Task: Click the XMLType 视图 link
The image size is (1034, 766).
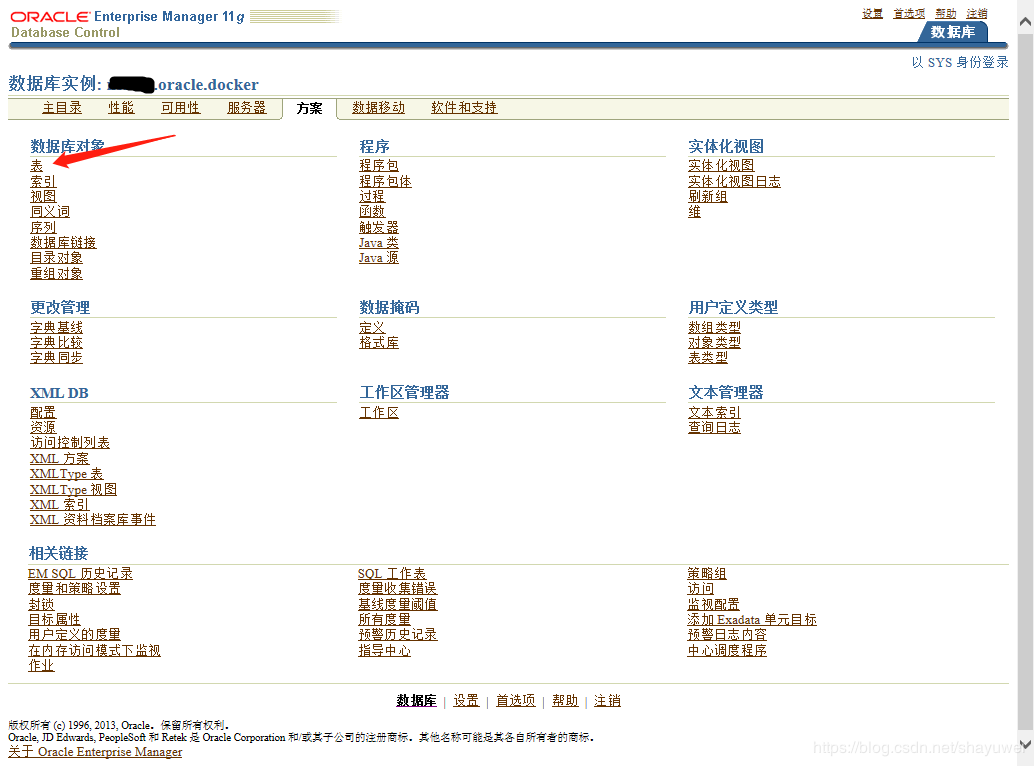Action: point(73,490)
